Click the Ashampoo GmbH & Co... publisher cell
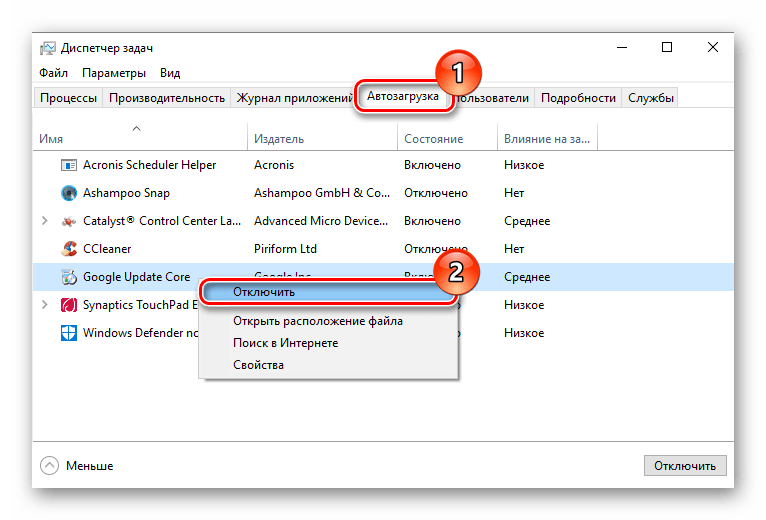Viewport: 766px width, 520px height. click(322, 193)
